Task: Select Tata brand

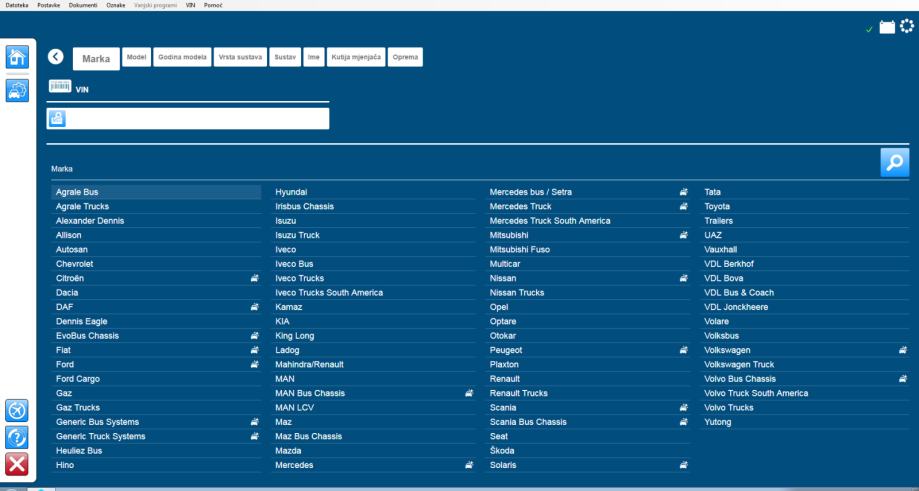Action: (805, 192)
